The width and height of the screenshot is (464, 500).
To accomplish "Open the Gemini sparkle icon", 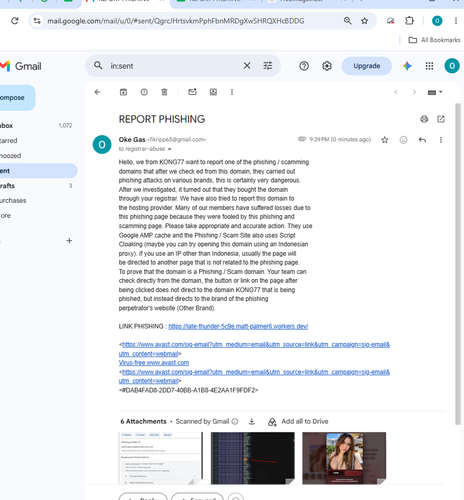I will pyautogui.click(x=407, y=66).
